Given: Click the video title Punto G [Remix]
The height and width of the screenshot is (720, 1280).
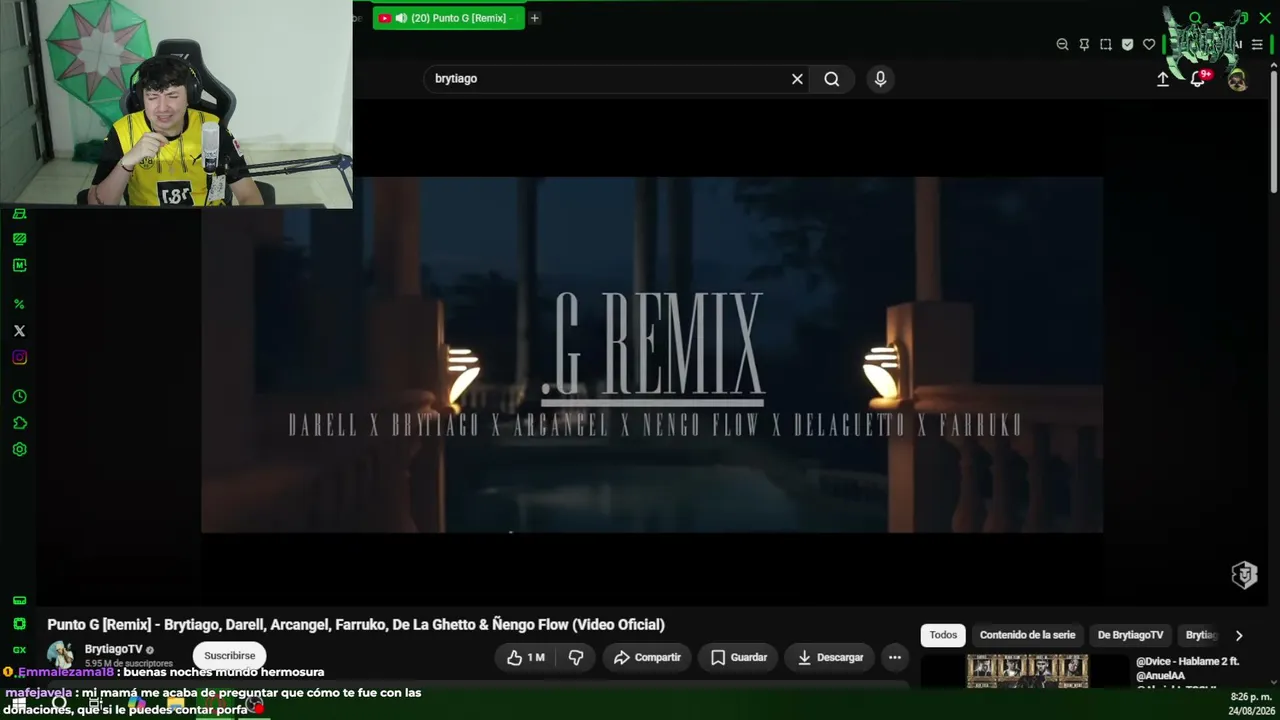Looking at the screenshot, I should [x=356, y=625].
